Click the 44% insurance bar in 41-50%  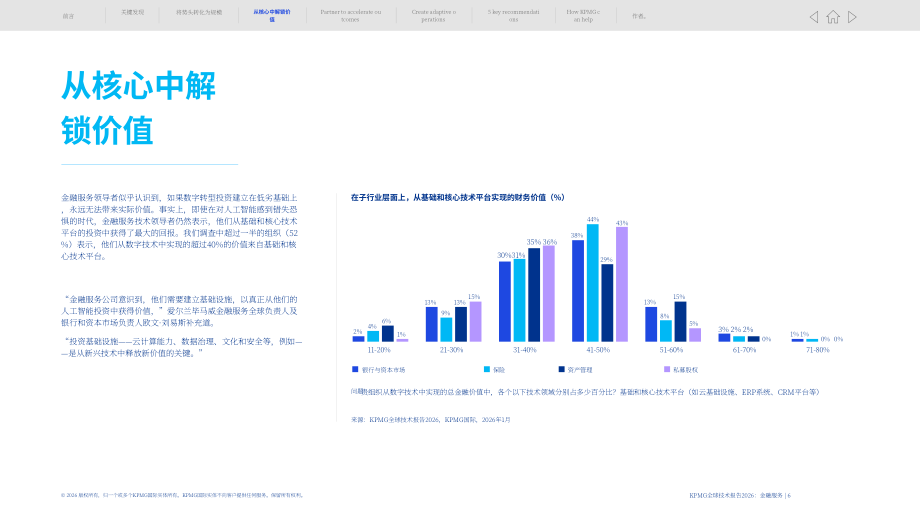point(593,283)
